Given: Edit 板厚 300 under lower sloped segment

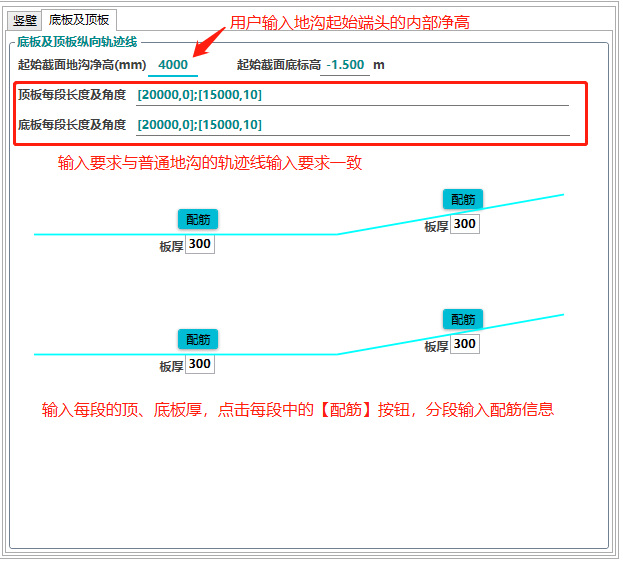Looking at the screenshot, I should [x=465, y=344].
